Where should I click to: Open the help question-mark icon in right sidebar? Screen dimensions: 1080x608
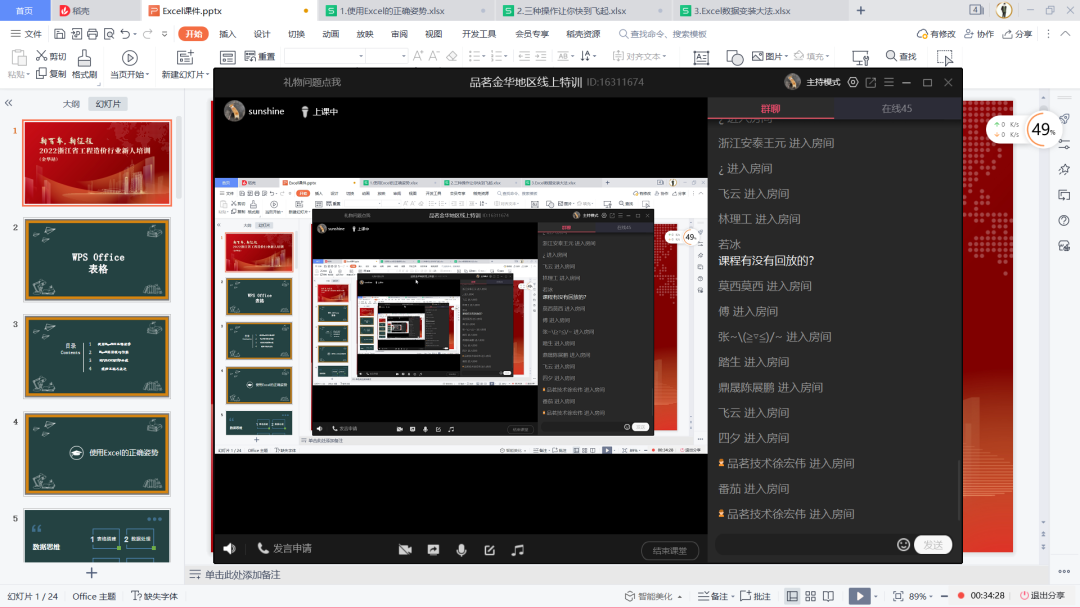pyautogui.click(x=1064, y=220)
